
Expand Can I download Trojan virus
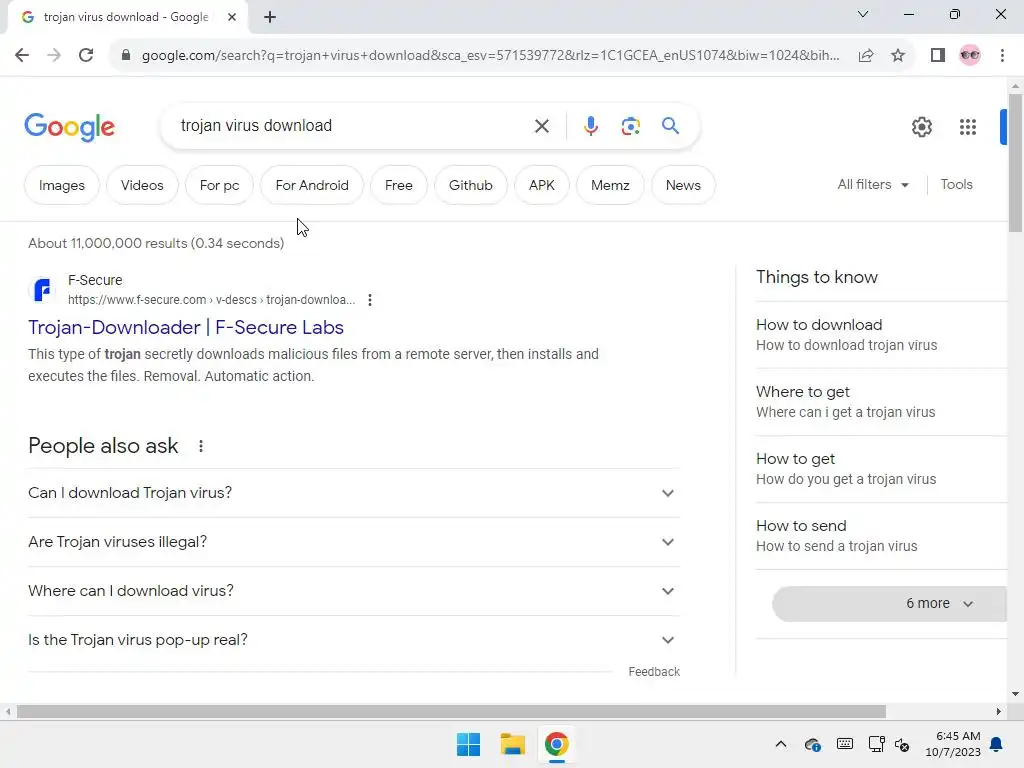353,493
